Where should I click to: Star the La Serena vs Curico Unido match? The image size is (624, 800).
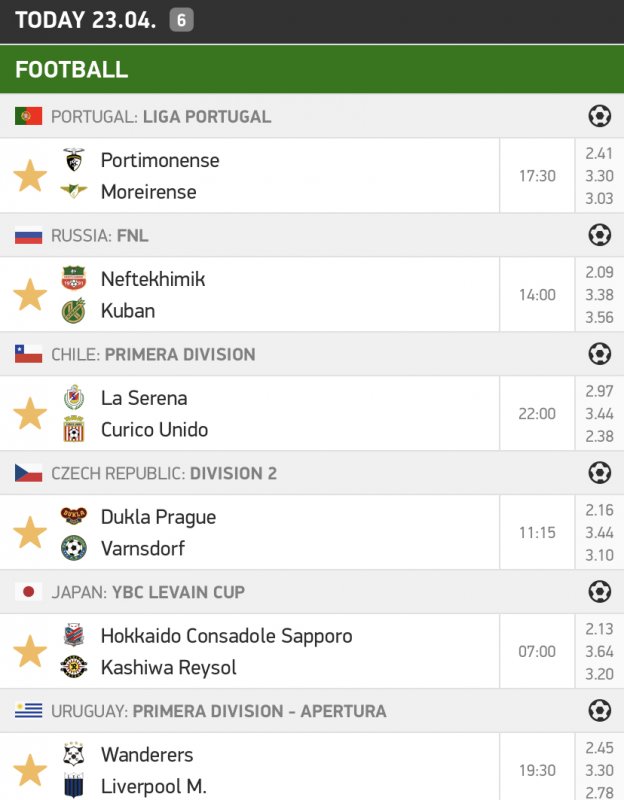[x=30, y=414]
